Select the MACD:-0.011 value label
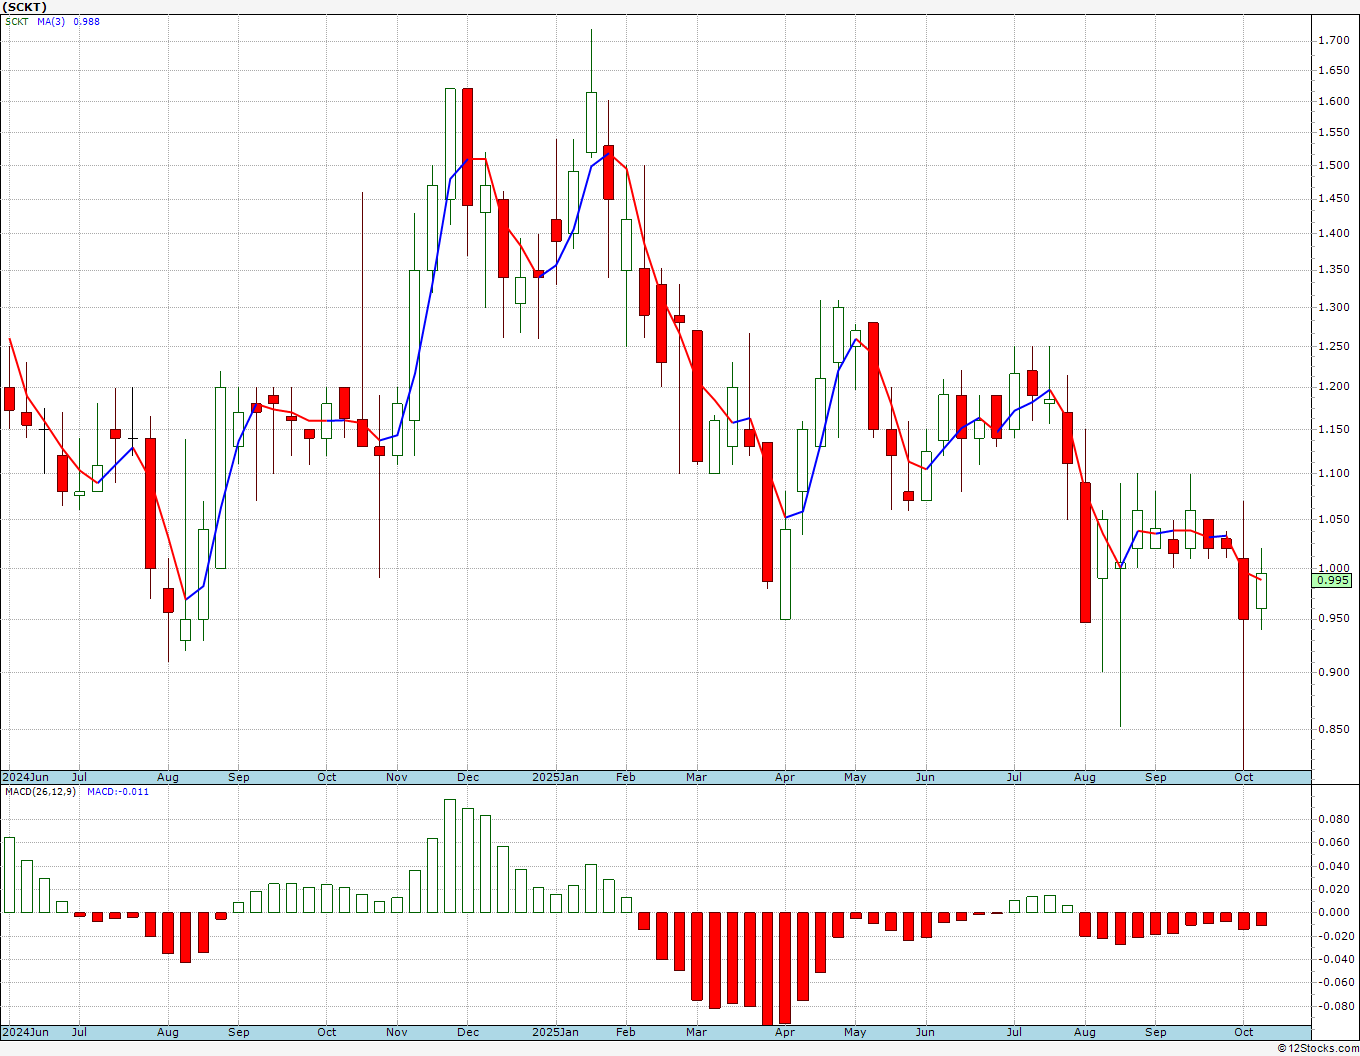Screen dimensions: 1360x1056 tap(118, 792)
